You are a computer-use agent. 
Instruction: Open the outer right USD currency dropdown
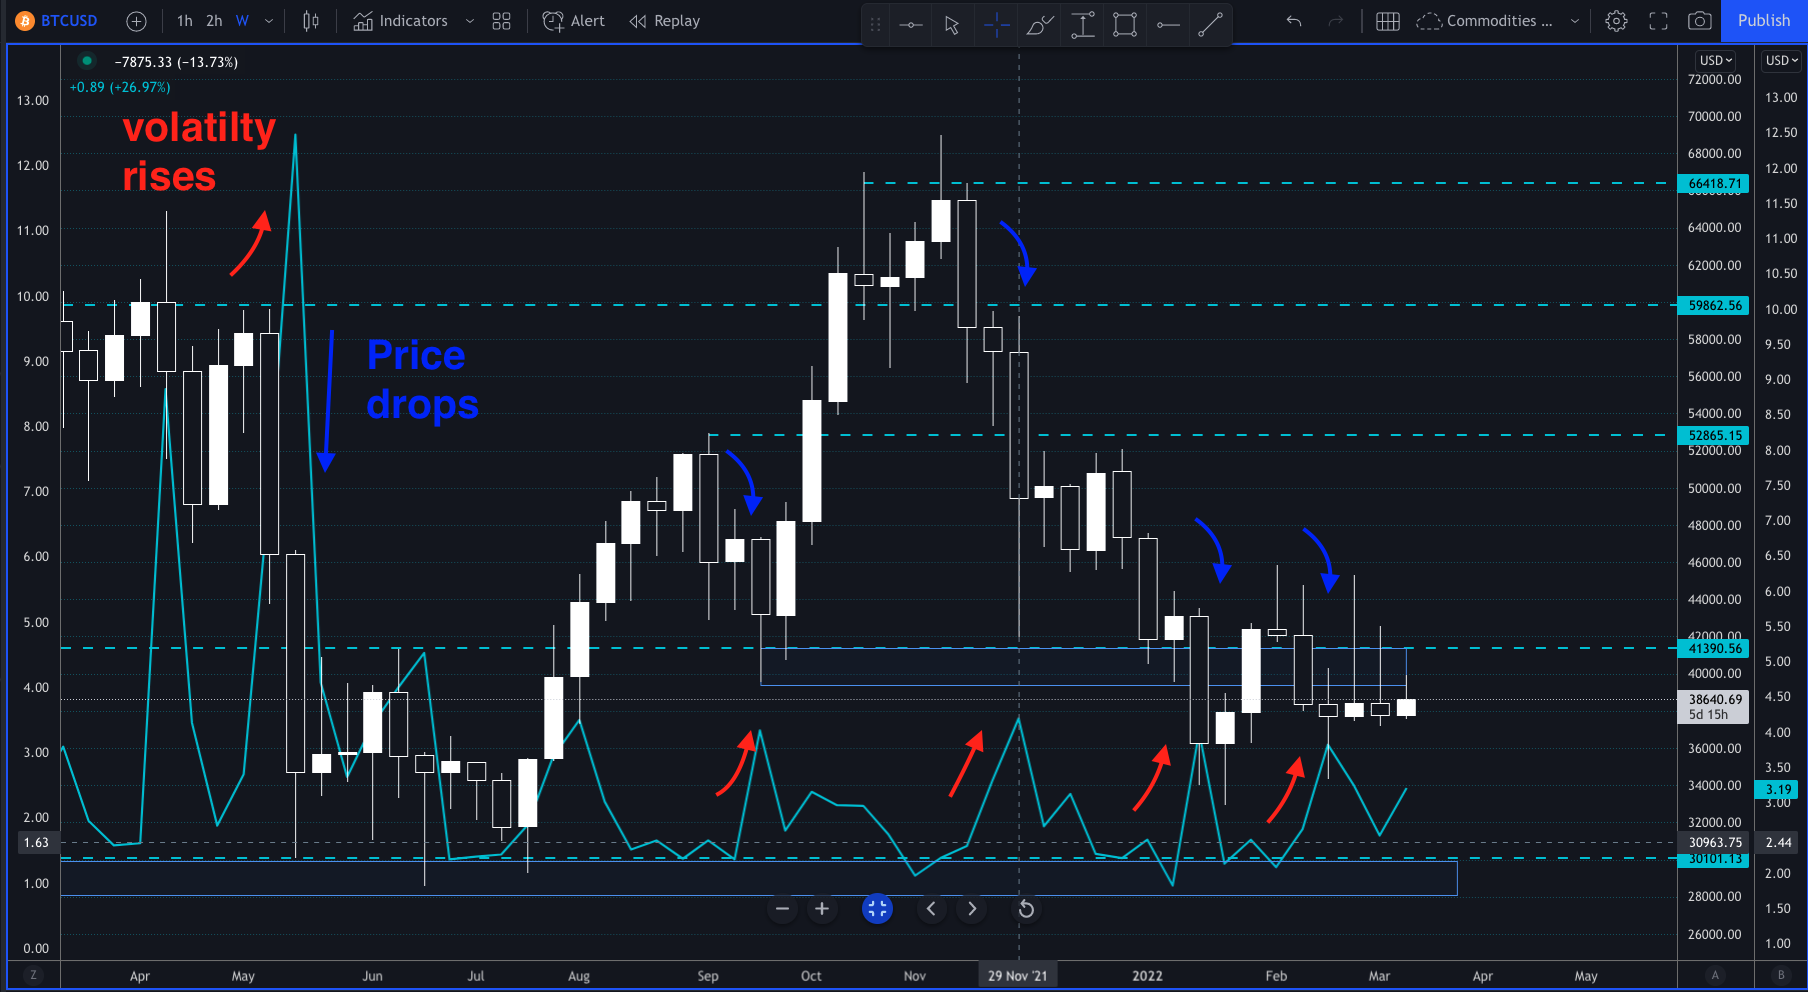(1781, 60)
